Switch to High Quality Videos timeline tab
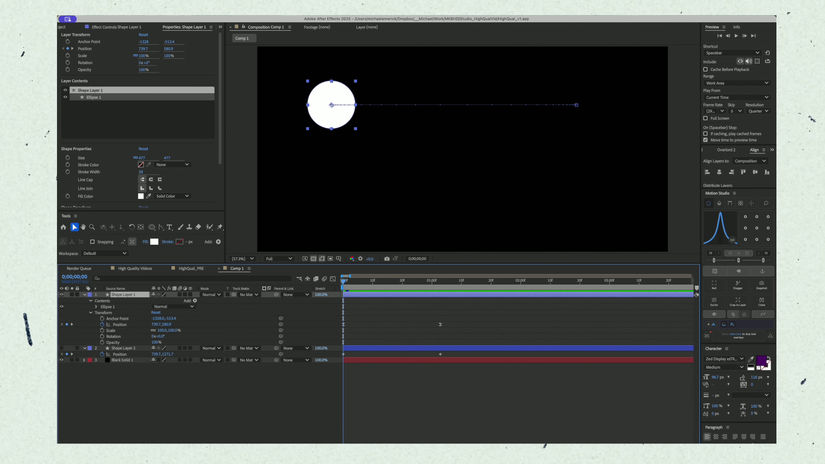 pos(135,268)
